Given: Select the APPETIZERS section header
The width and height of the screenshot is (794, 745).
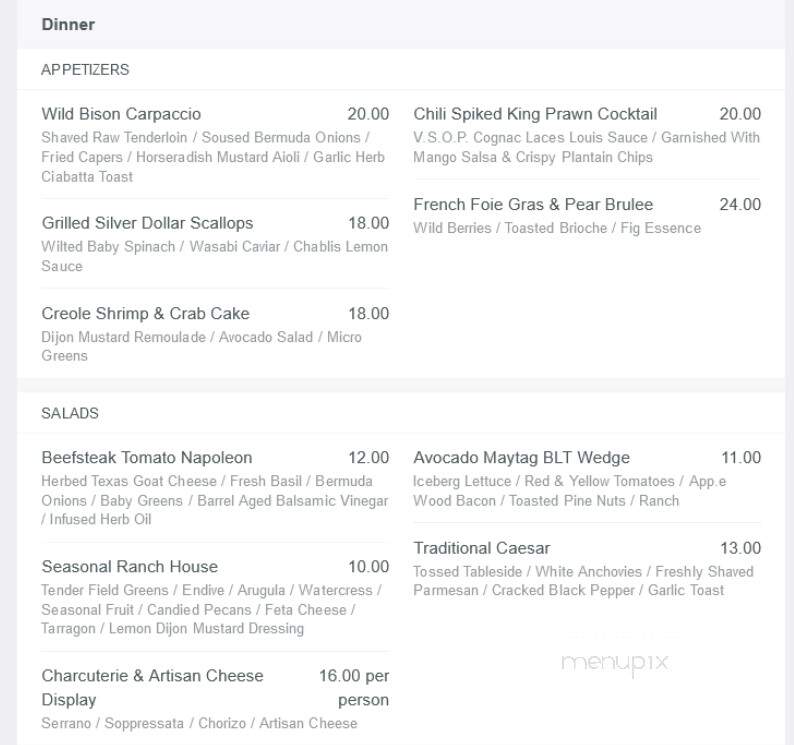Looking at the screenshot, I should coord(85,69).
